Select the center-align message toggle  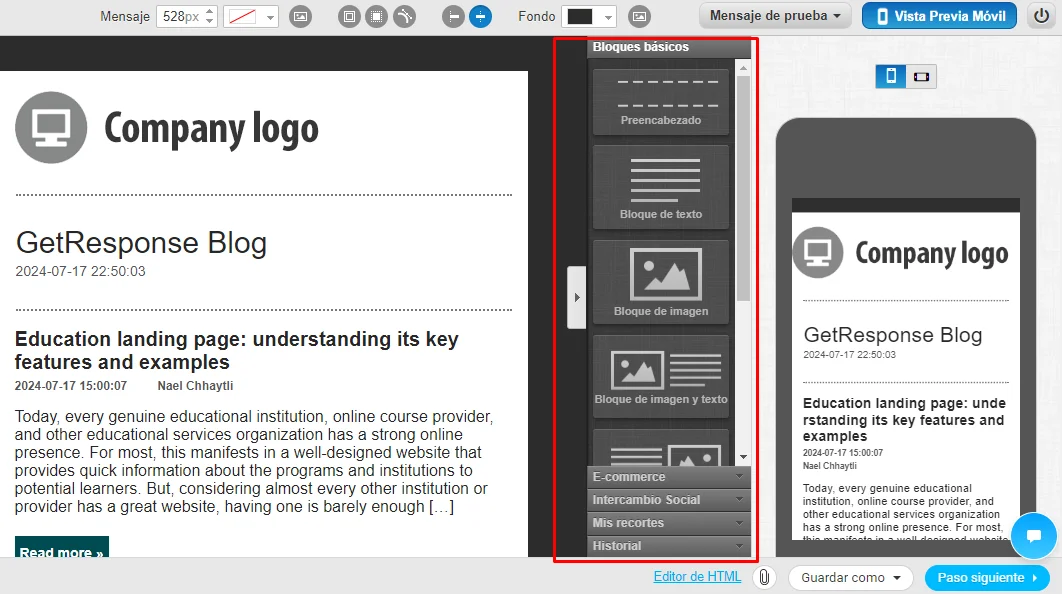pyautogui.click(x=480, y=16)
